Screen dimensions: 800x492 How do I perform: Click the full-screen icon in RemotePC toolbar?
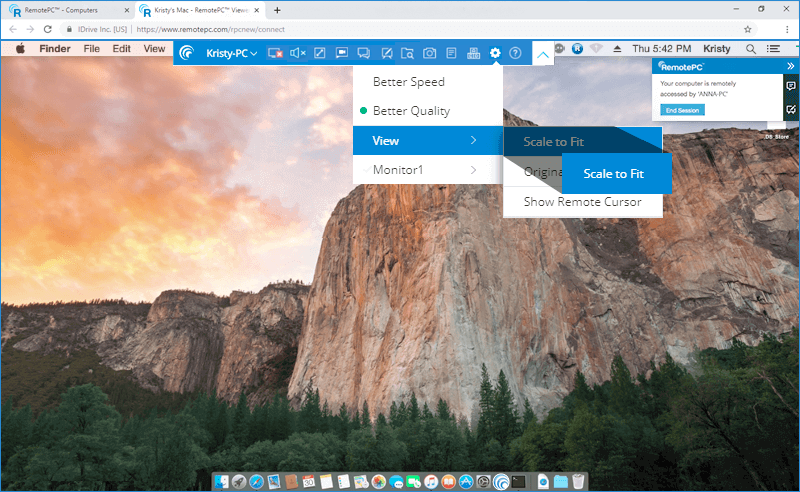(320, 53)
